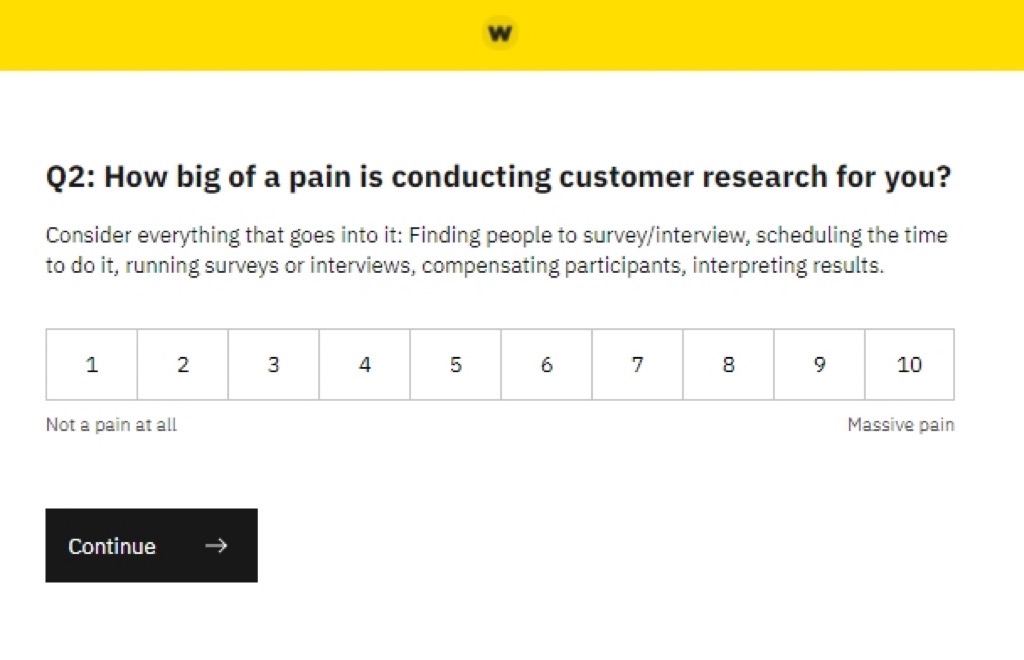Select rating 7 on the scale
This screenshot has height=660, width=1024.
[638, 365]
